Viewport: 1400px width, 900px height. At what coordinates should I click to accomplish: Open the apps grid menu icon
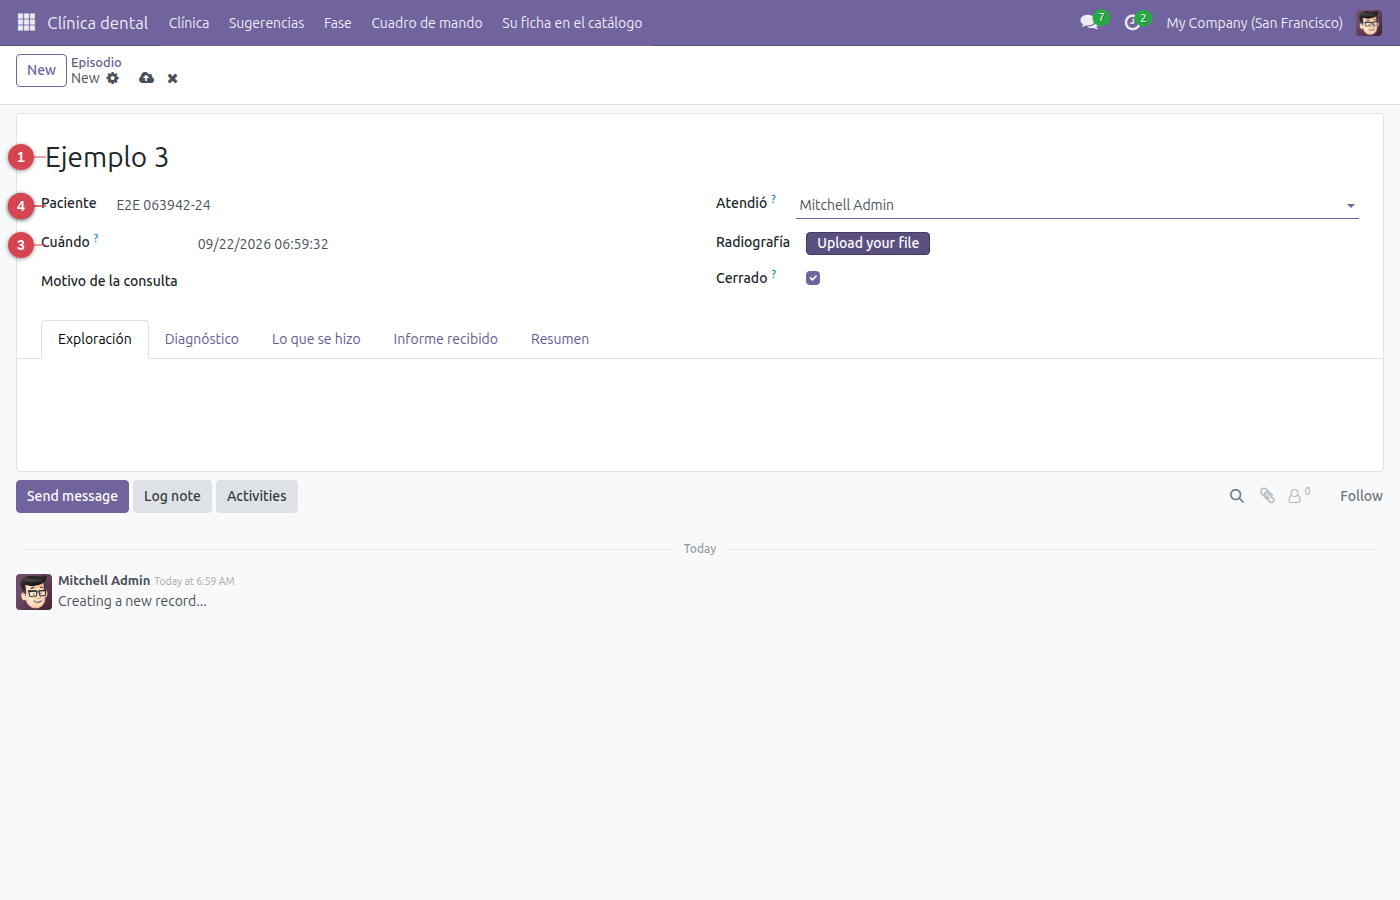pyautogui.click(x=27, y=22)
